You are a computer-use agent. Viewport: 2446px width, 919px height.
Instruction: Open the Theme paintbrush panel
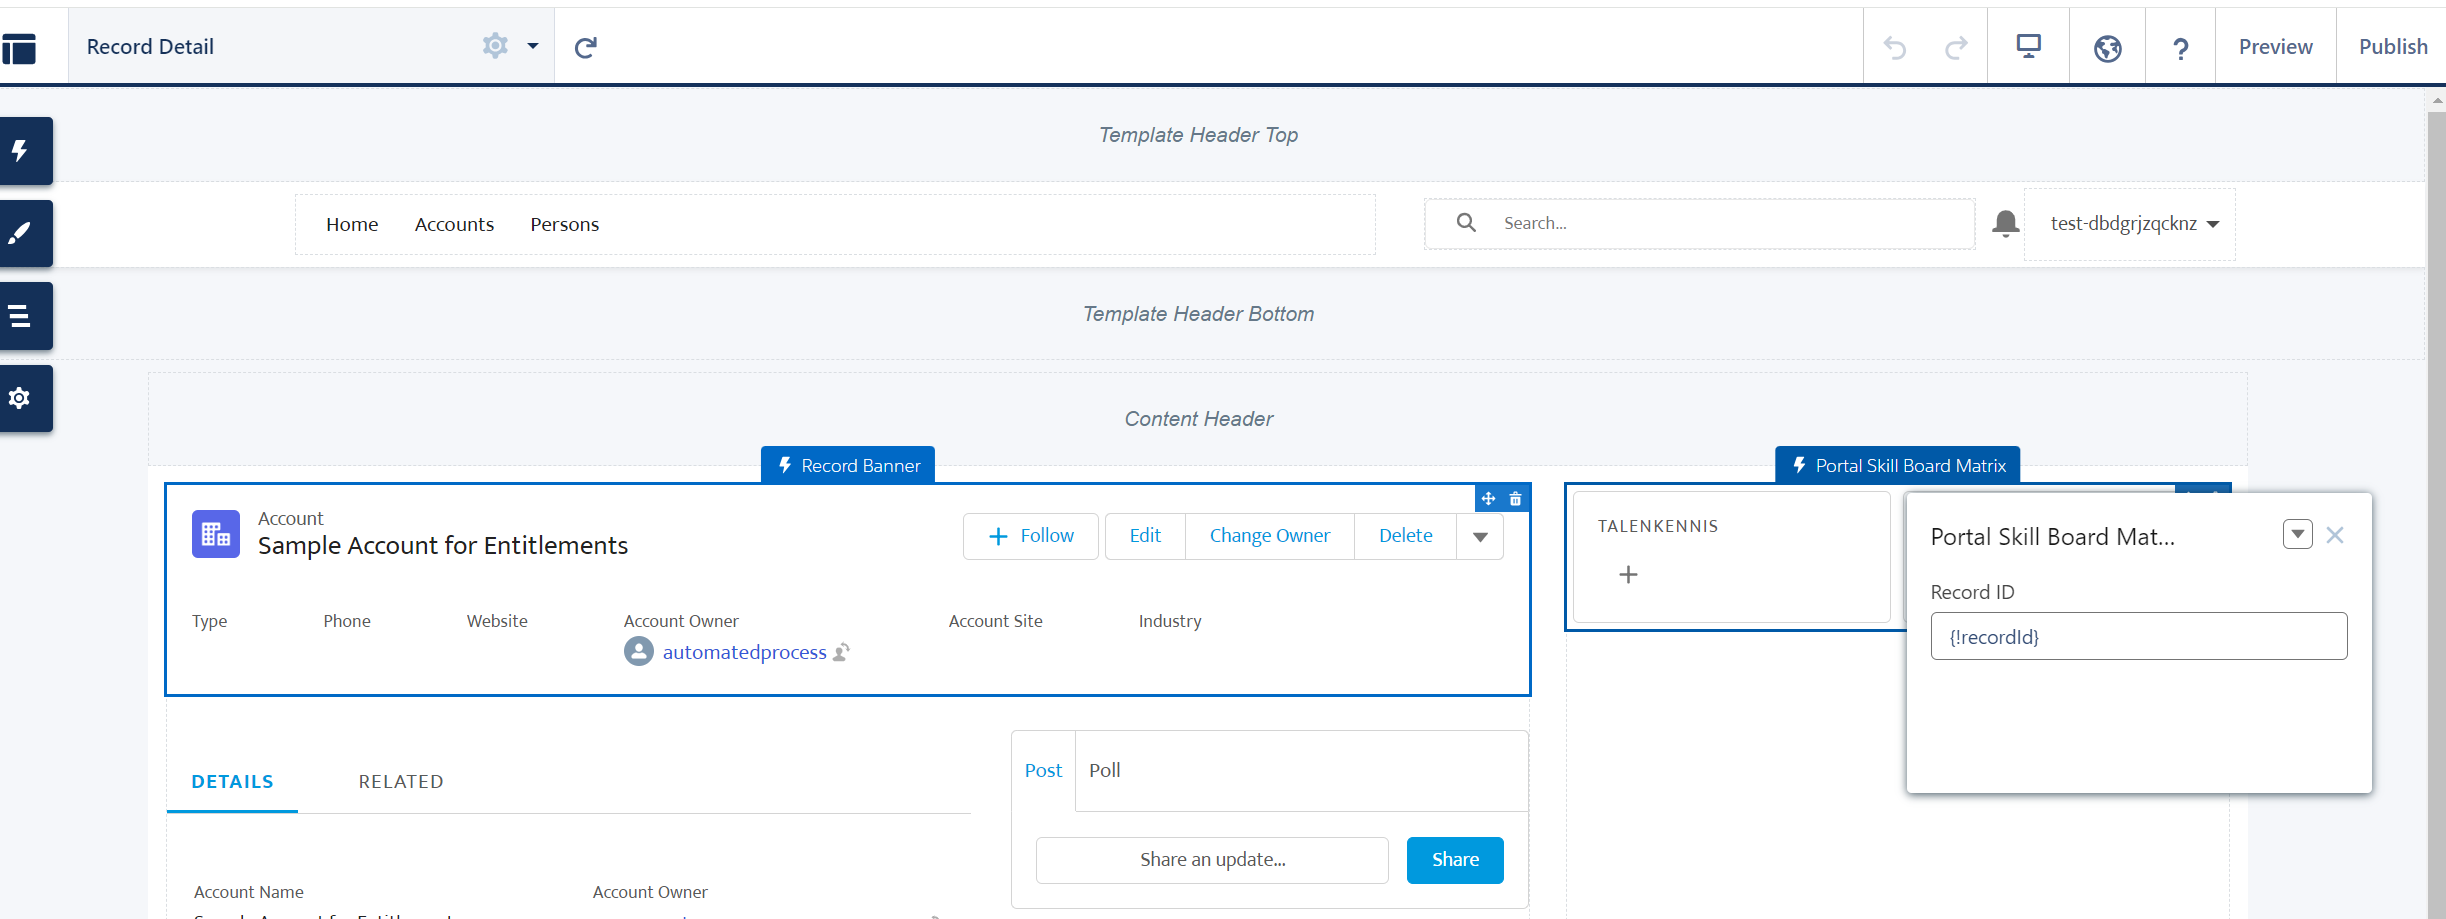[x=21, y=234]
